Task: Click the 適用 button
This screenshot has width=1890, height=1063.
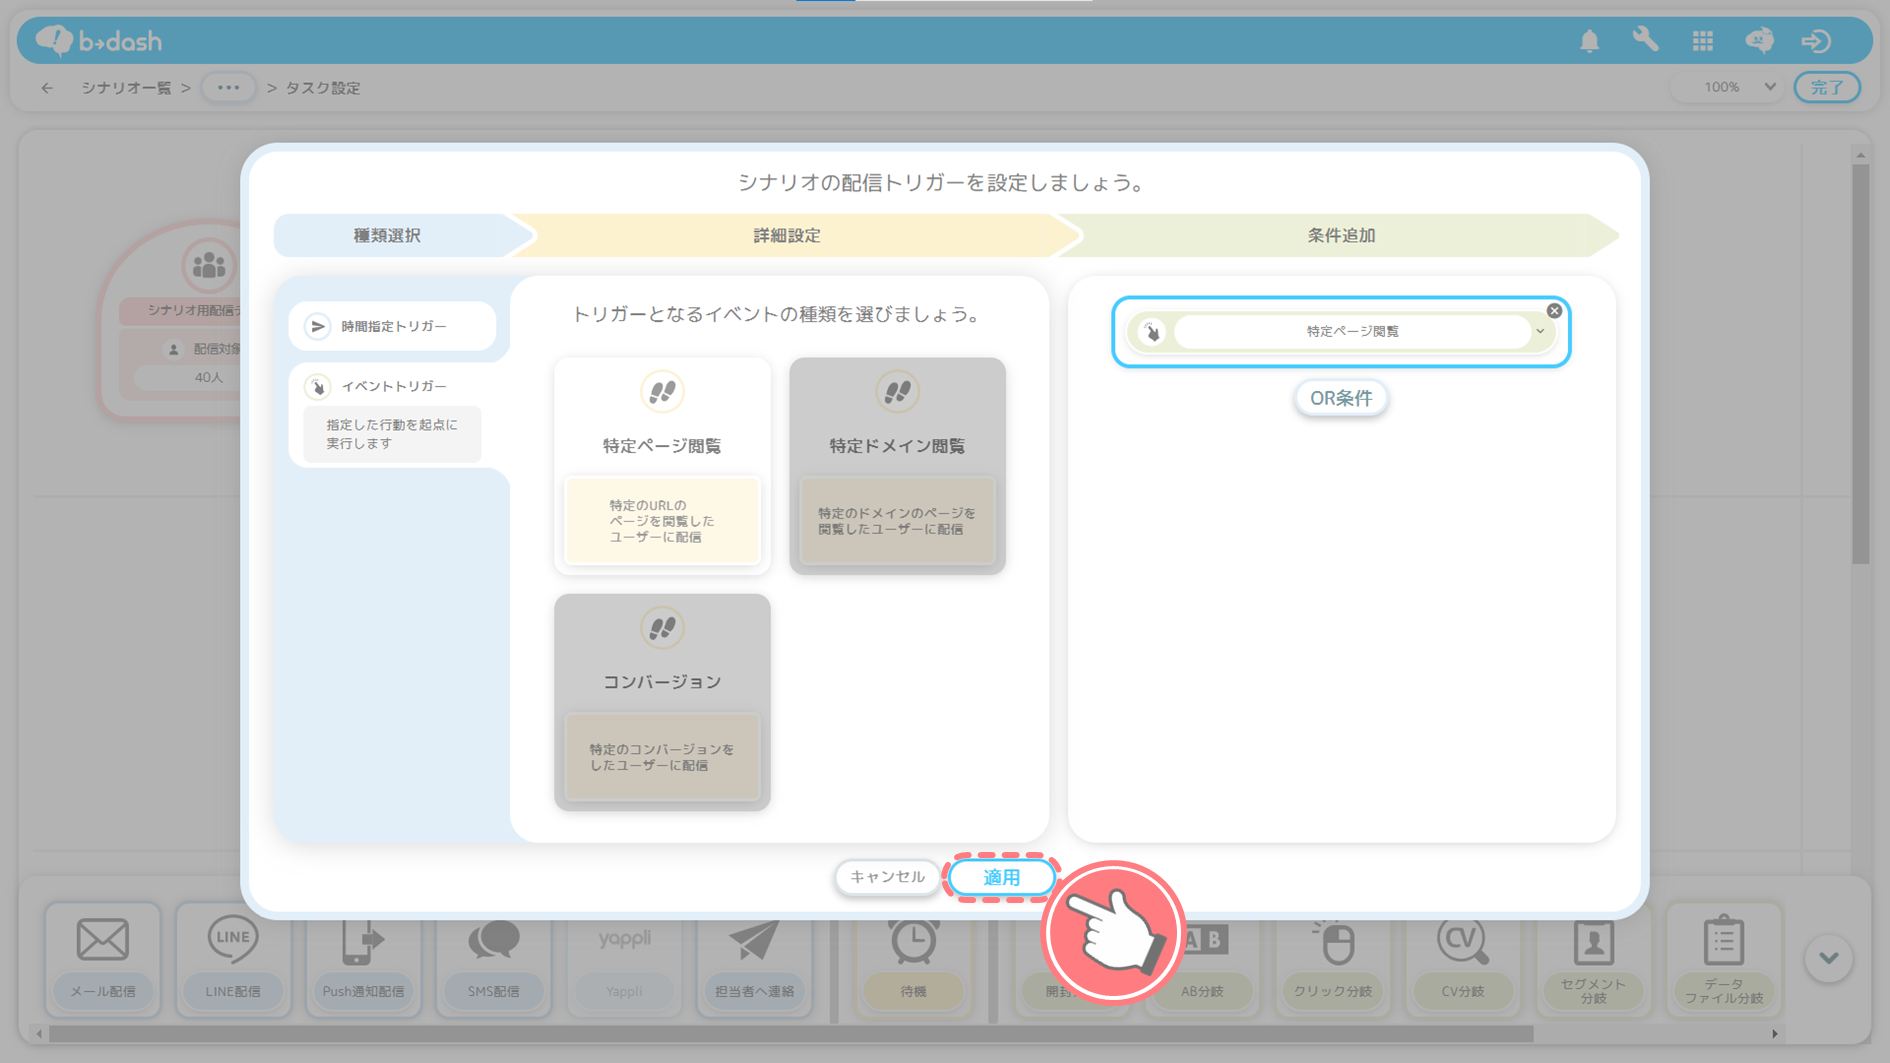Action: tap(1001, 877)
